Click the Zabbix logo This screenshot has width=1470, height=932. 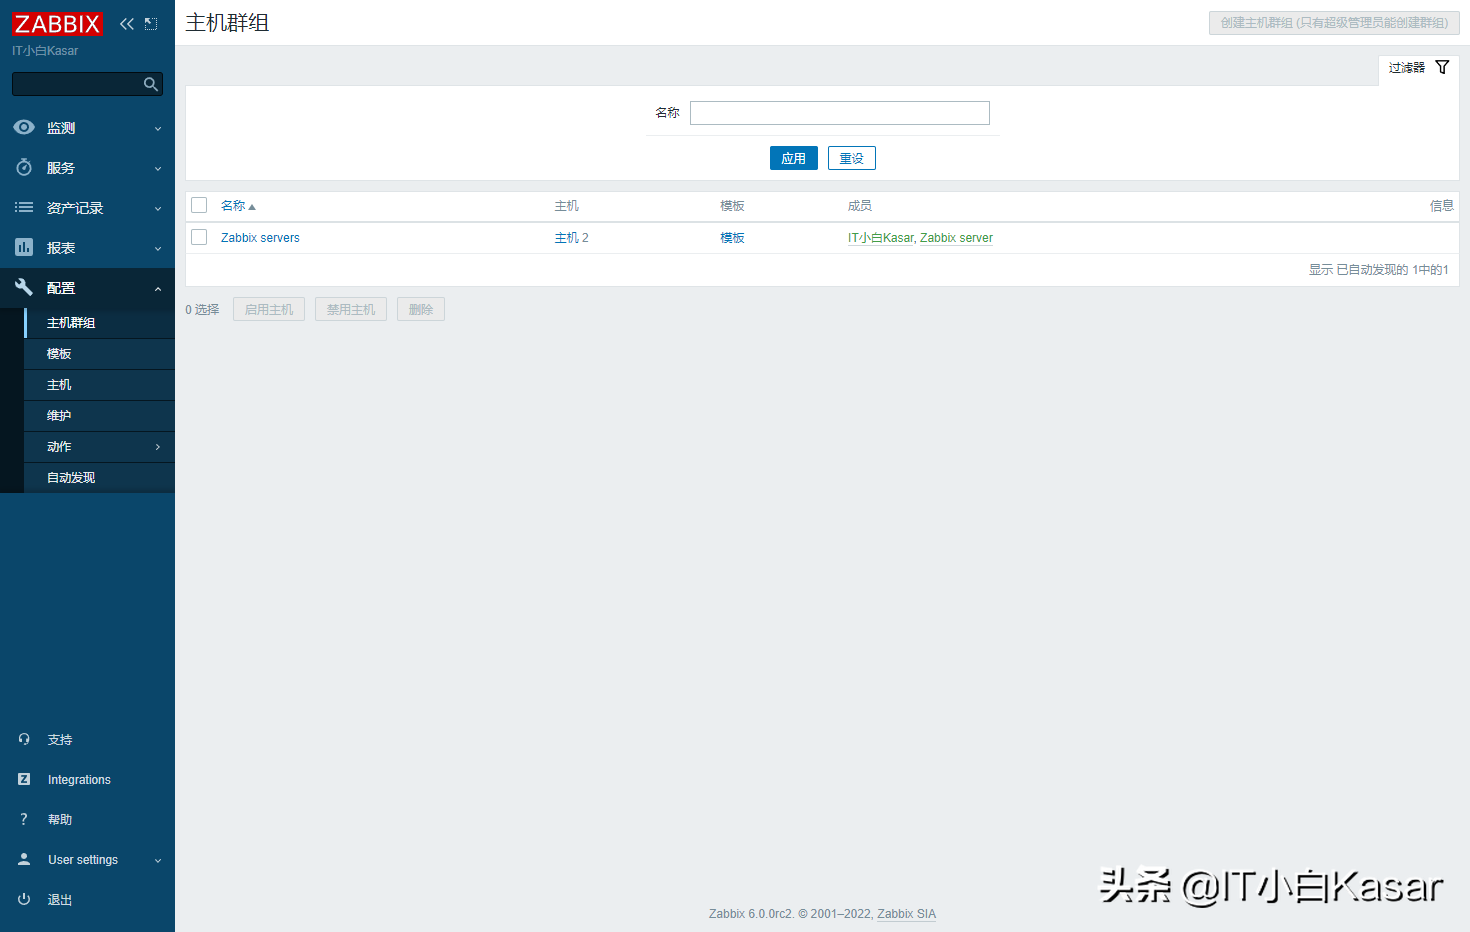point(57,24)
